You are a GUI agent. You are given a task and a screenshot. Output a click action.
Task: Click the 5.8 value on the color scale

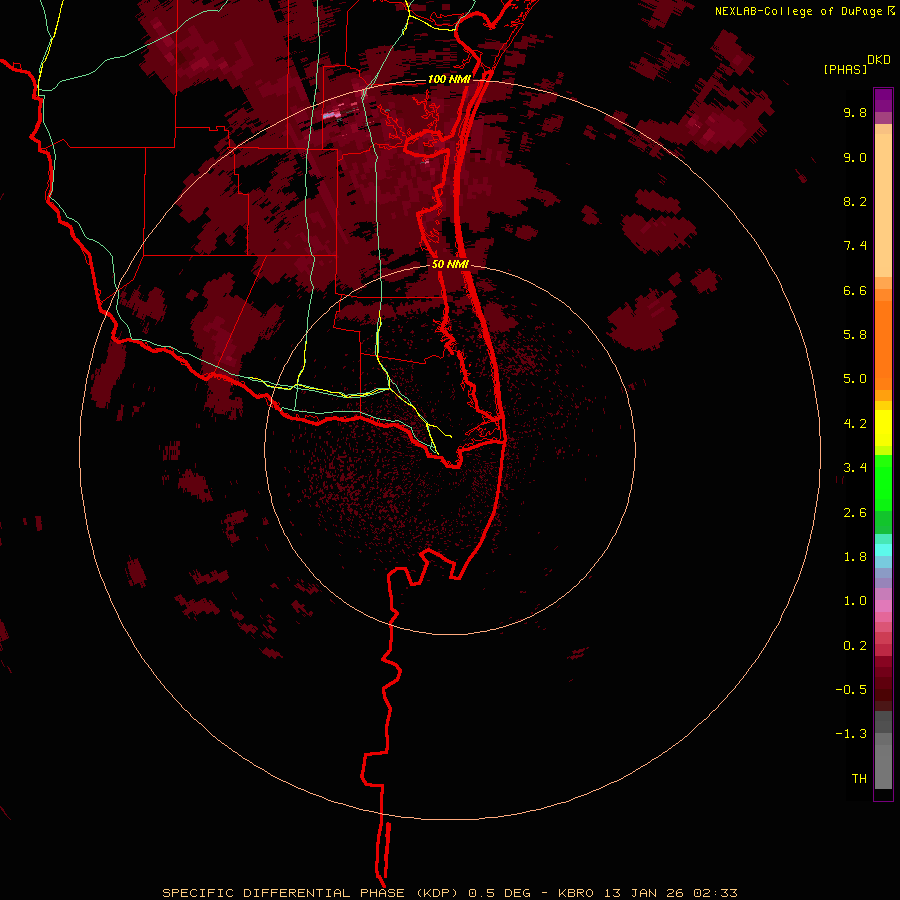pyautogui.click(x=855, y=335)
